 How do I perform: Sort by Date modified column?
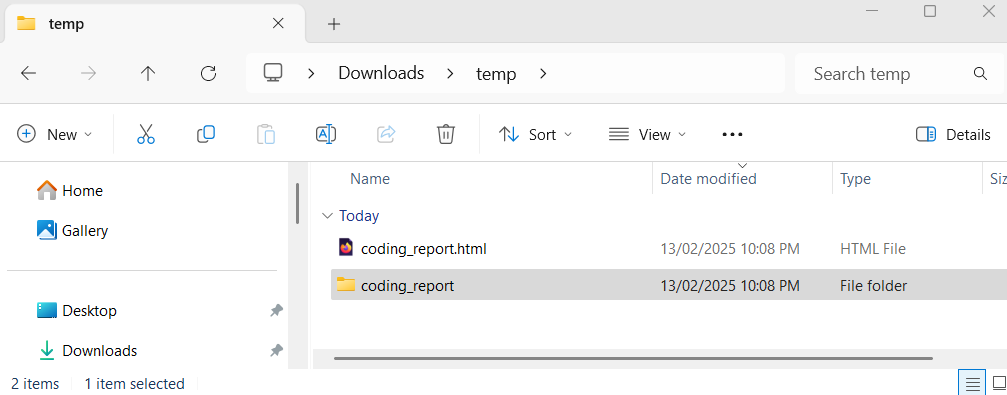pos(708,179)
